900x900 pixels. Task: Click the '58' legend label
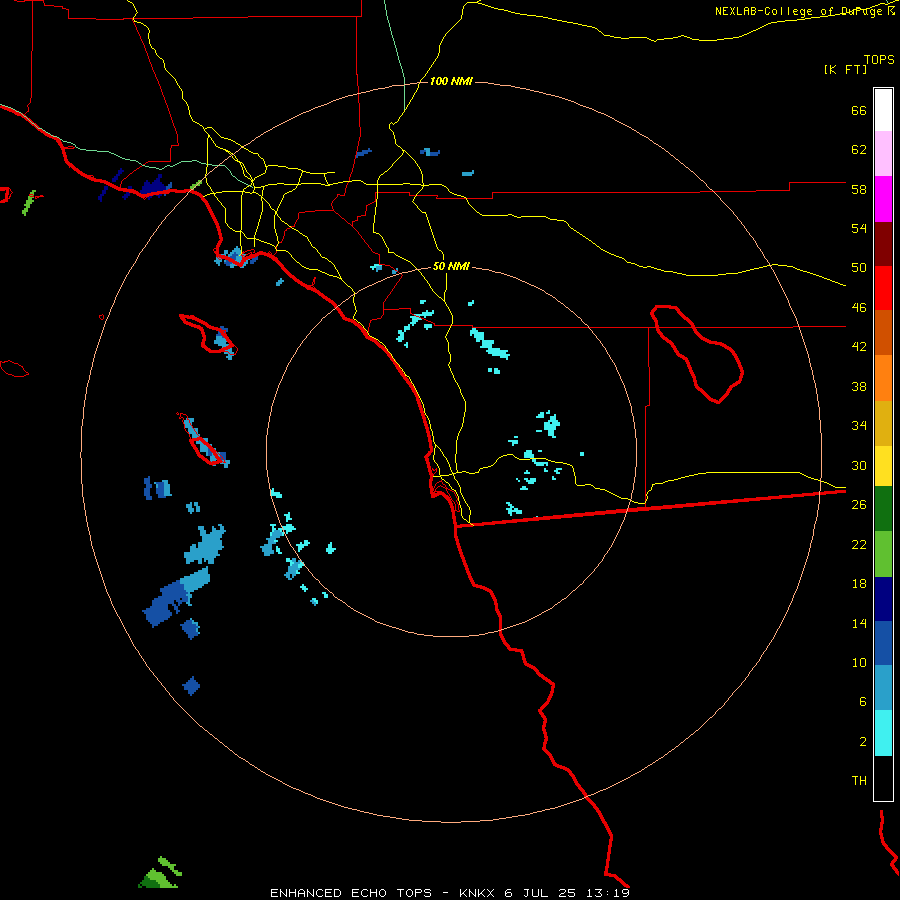(859, 189)
